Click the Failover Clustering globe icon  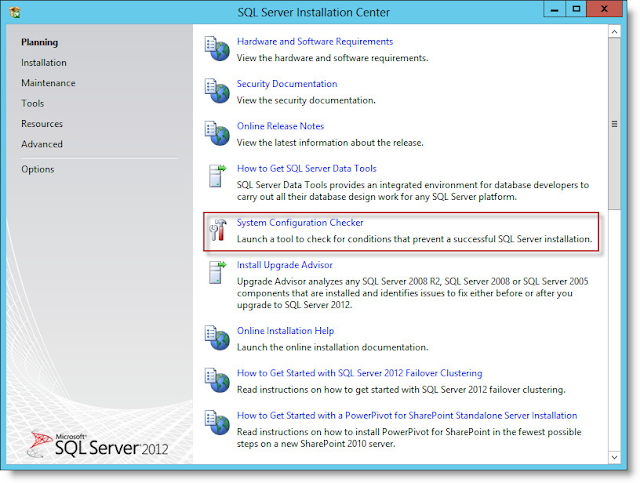coord(217,380)
